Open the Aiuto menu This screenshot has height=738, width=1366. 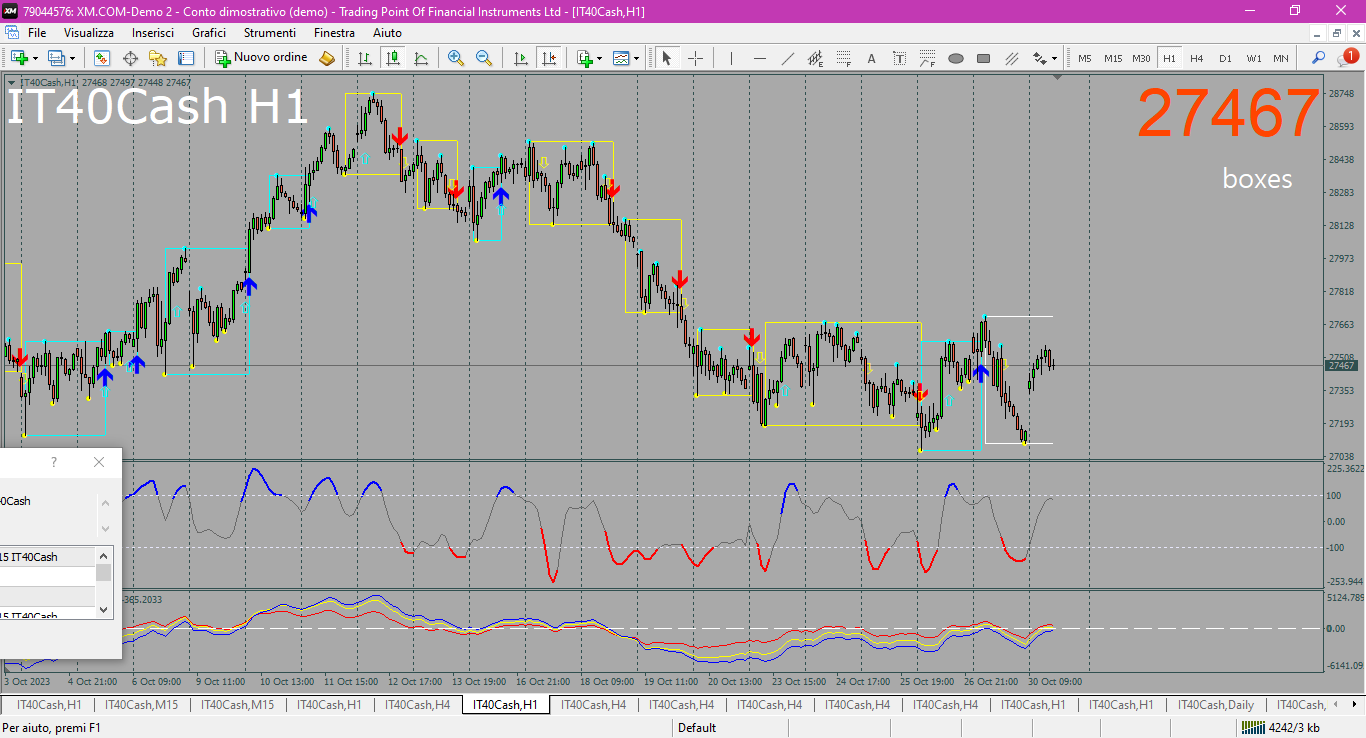[387, 33]
